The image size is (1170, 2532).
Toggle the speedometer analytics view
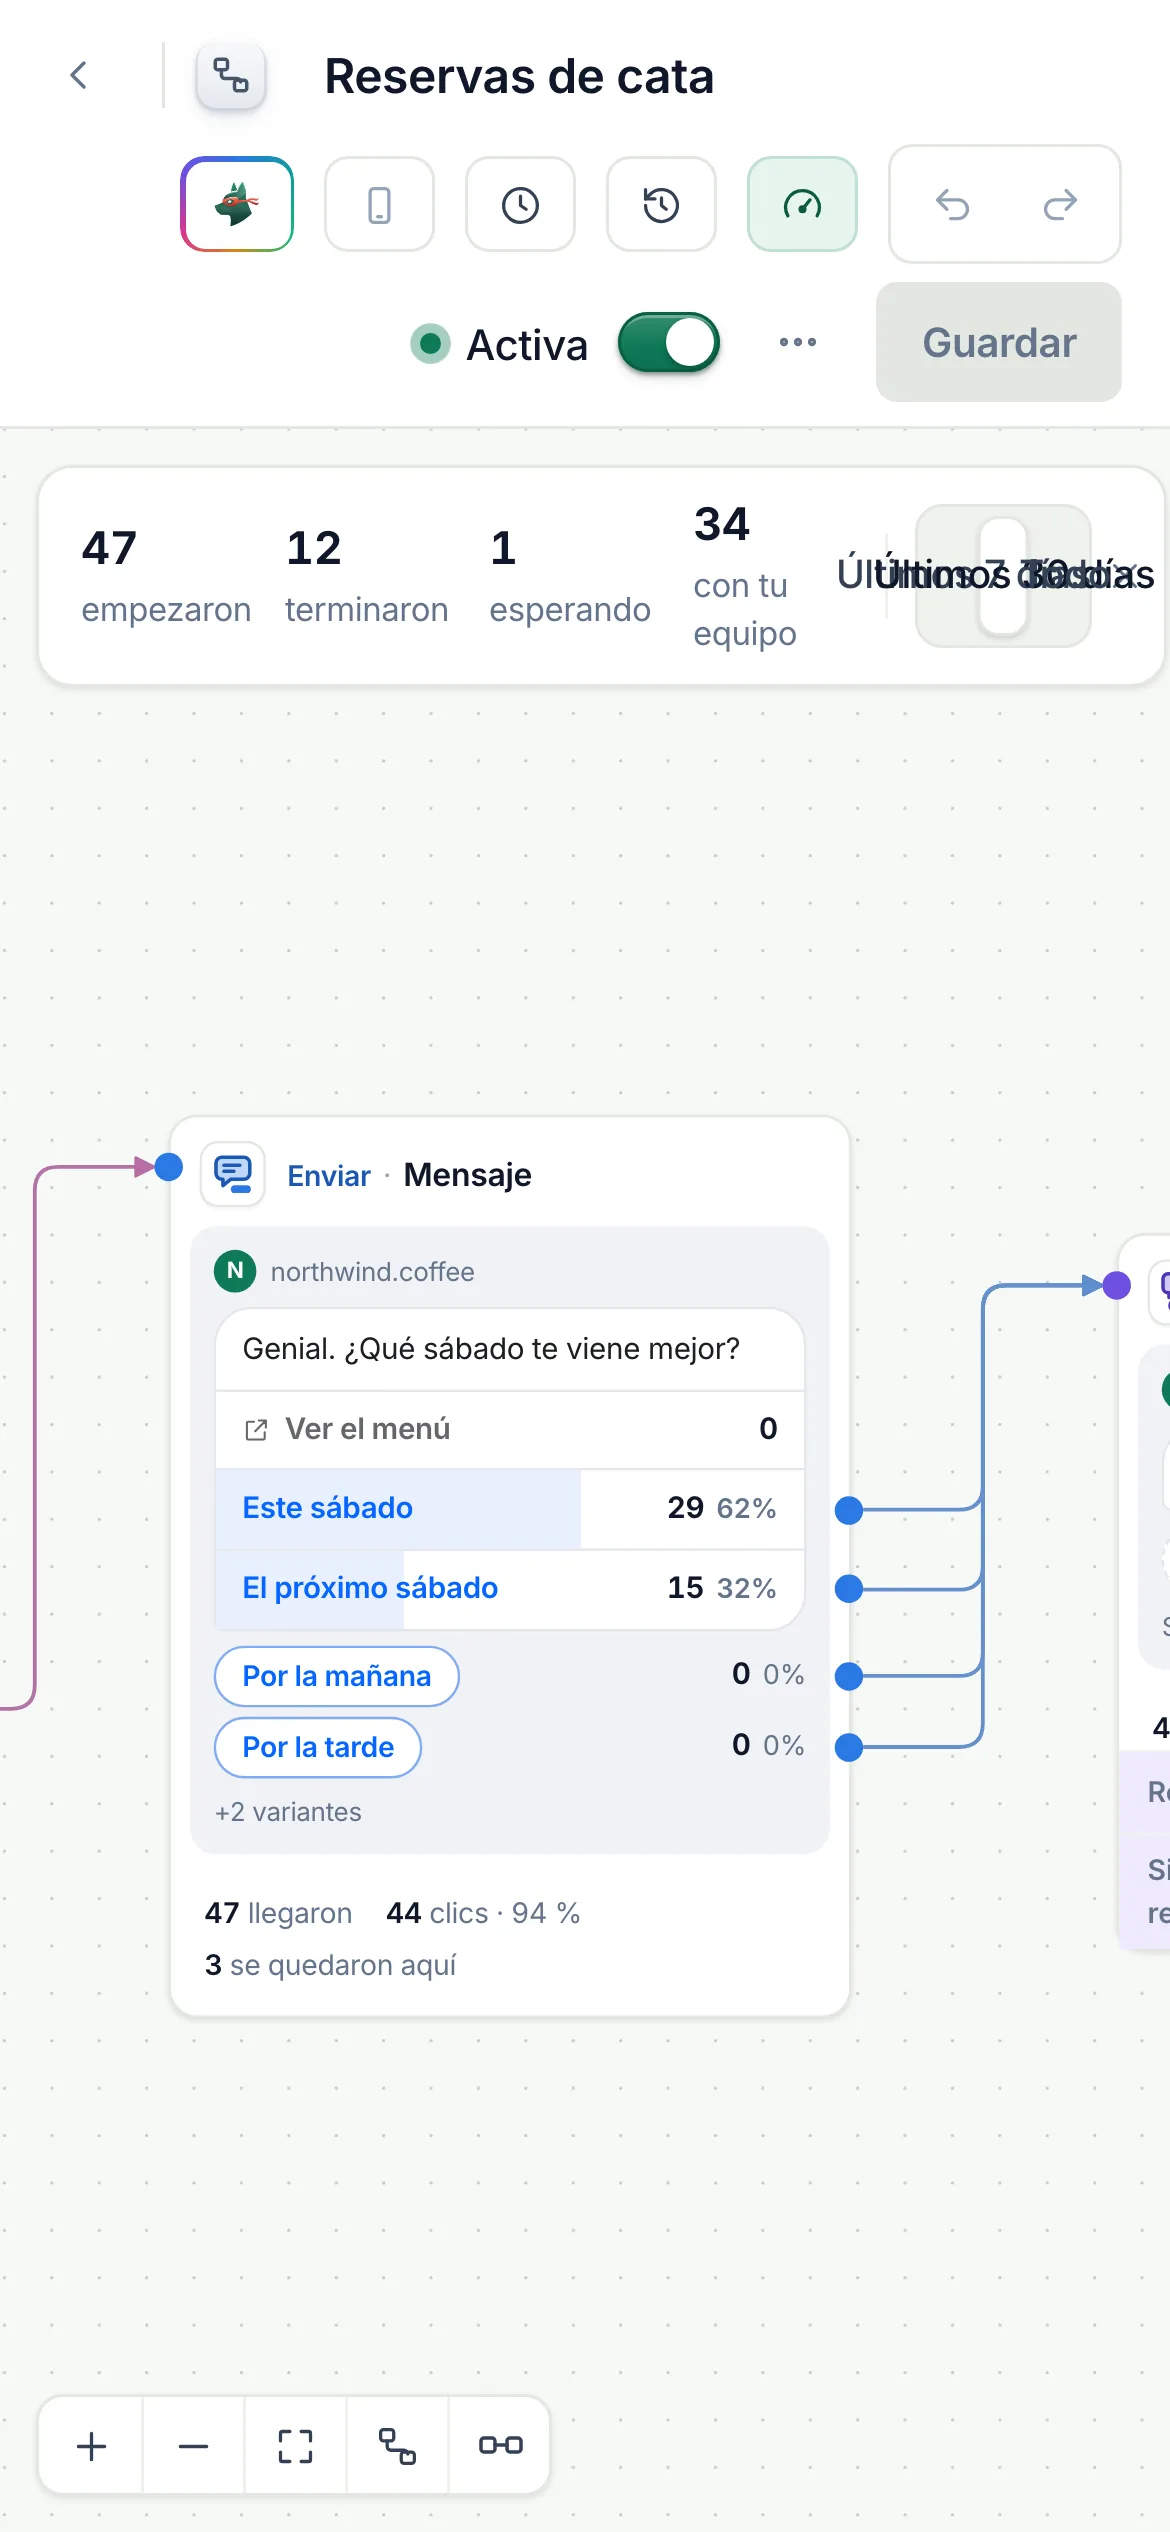tap(802, 204)
